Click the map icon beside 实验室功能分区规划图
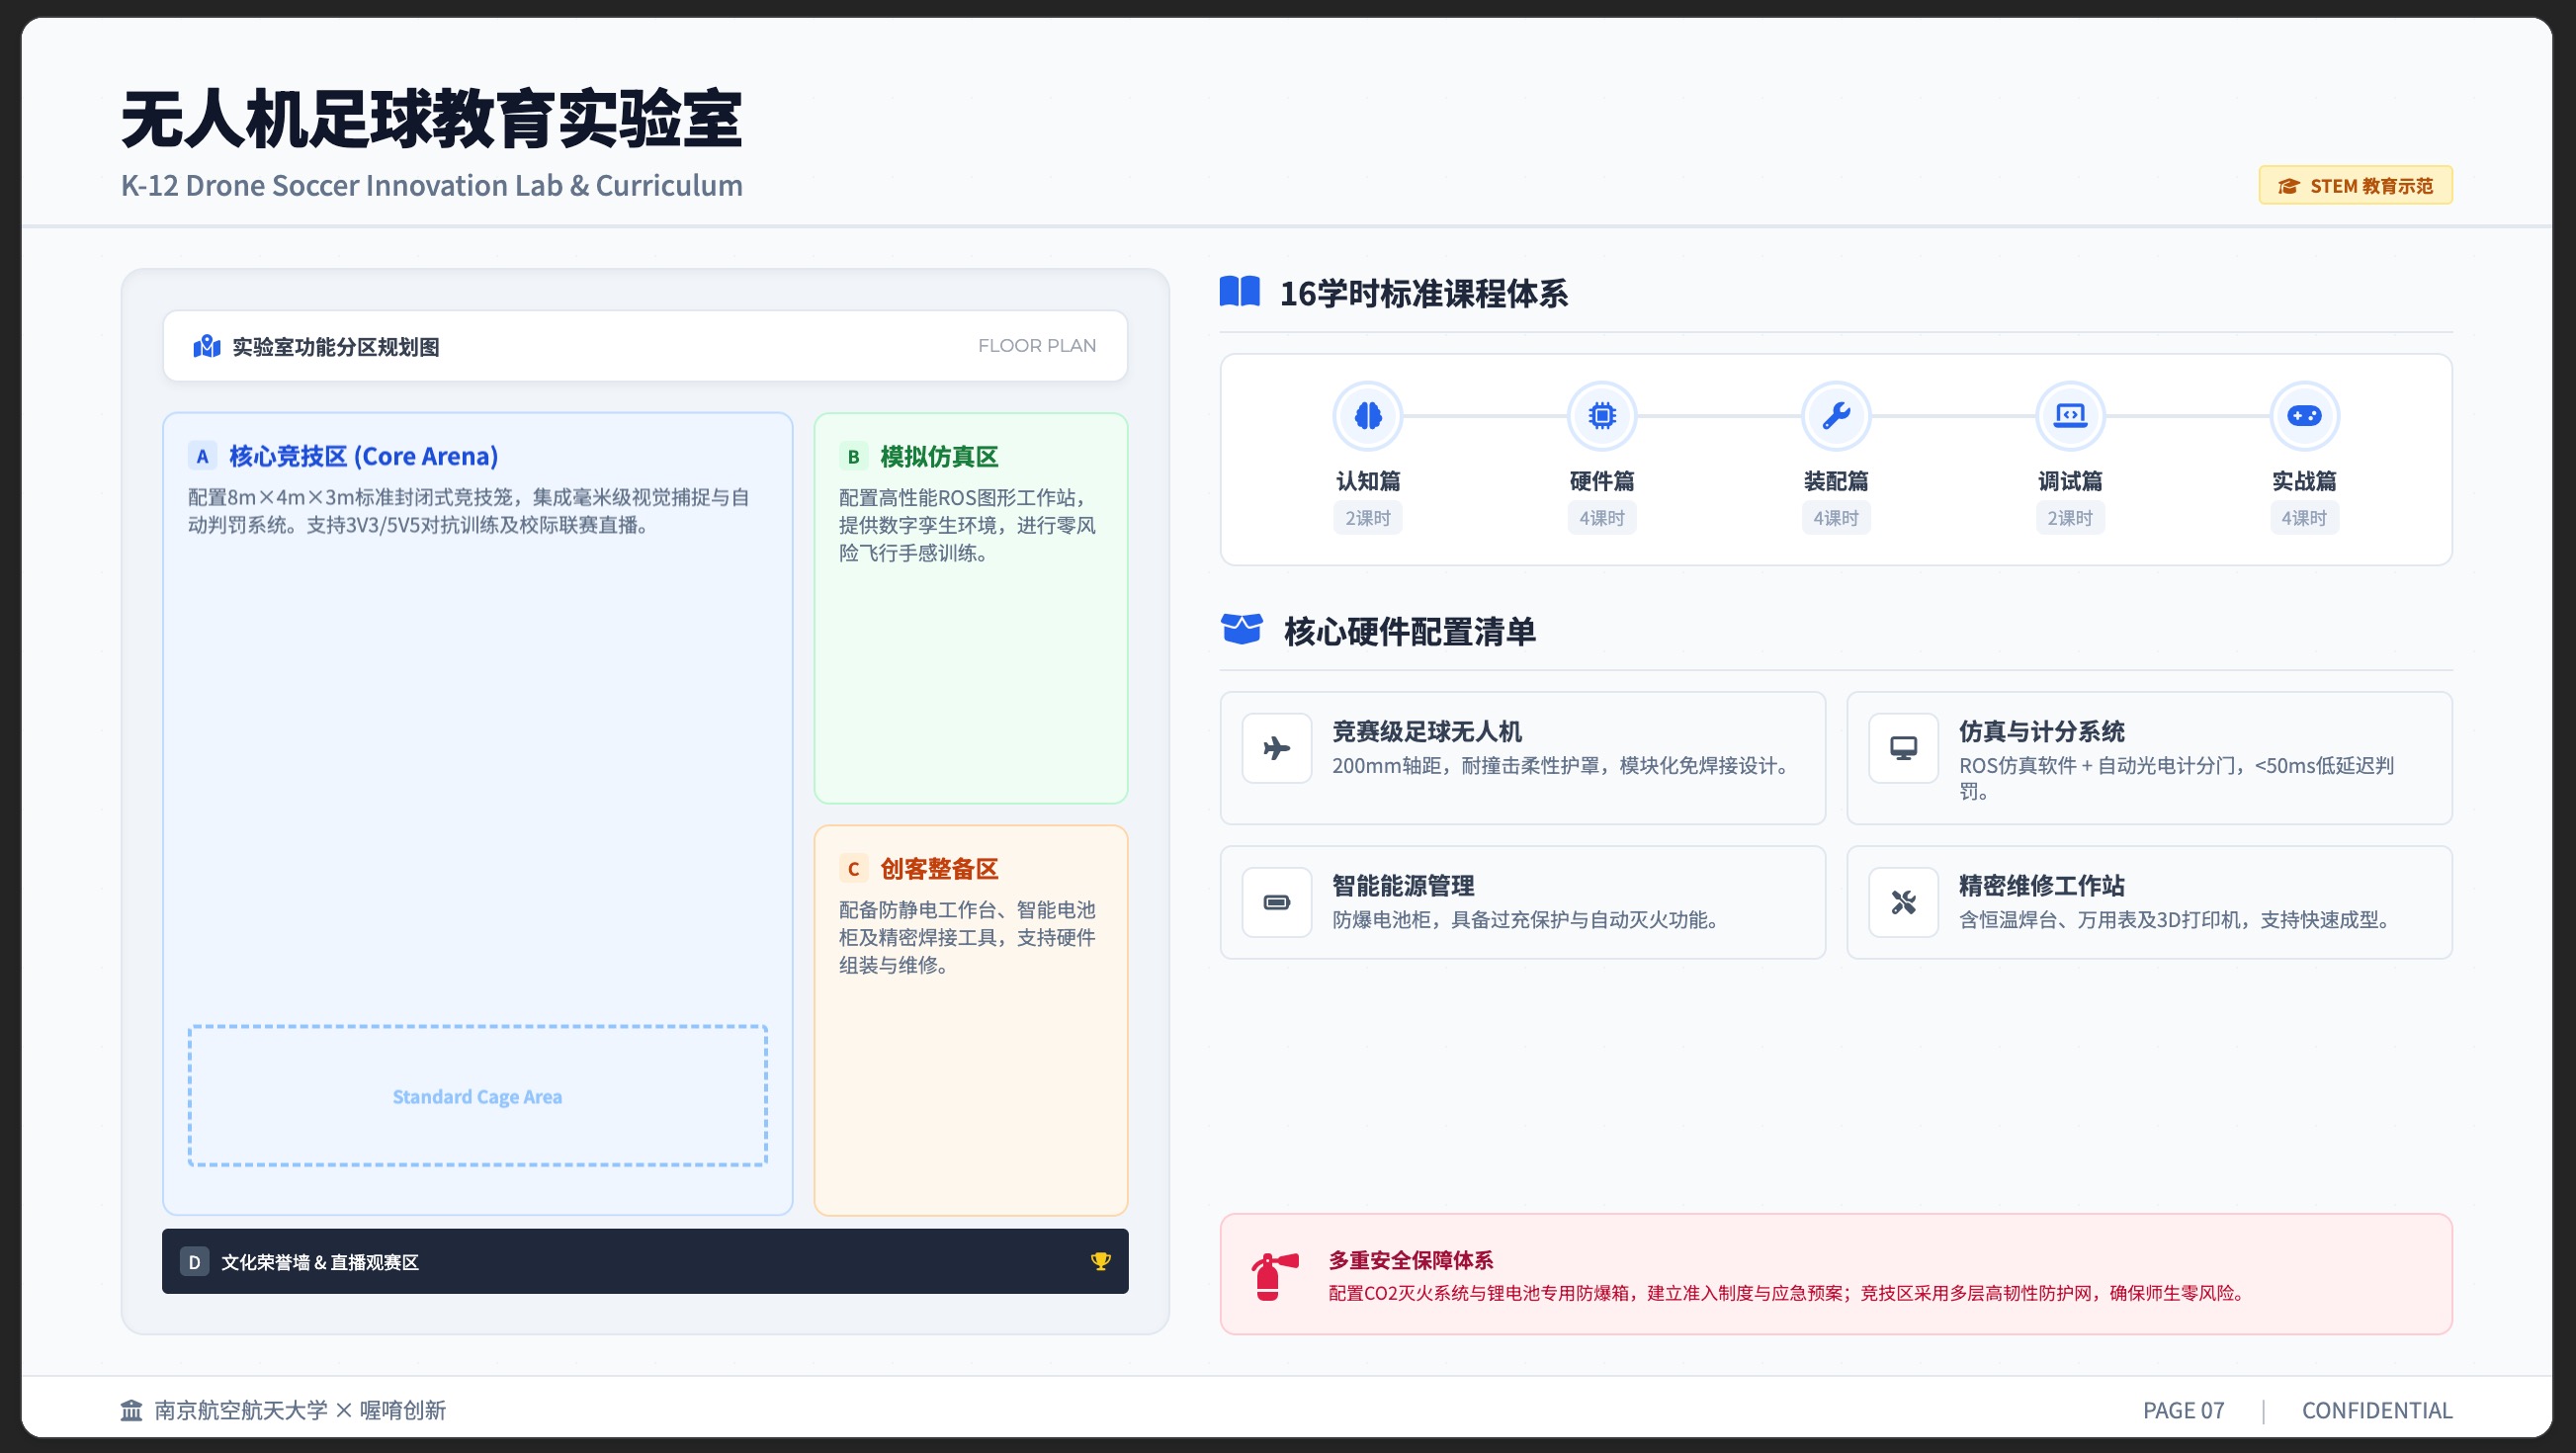The image size is (2576, 1453). pyautogui.click(x=207, y=346)
